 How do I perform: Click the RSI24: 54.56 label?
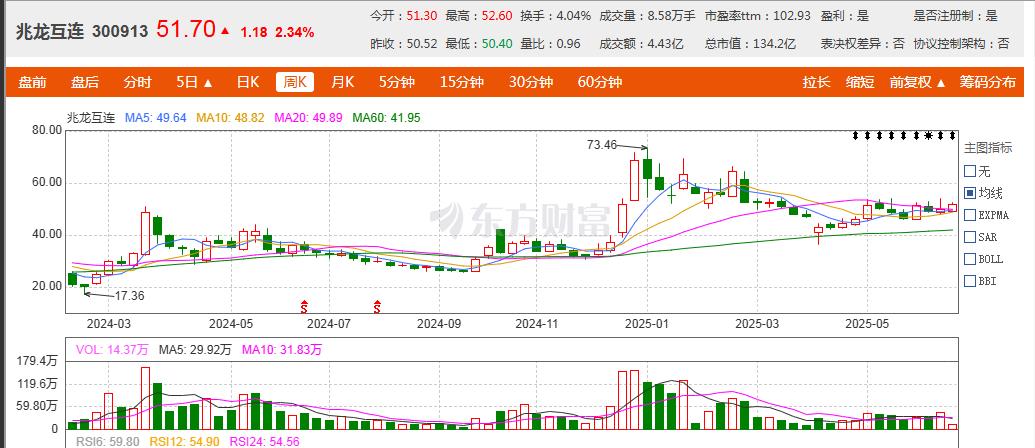pyautogui.click(x=264, y=441)
